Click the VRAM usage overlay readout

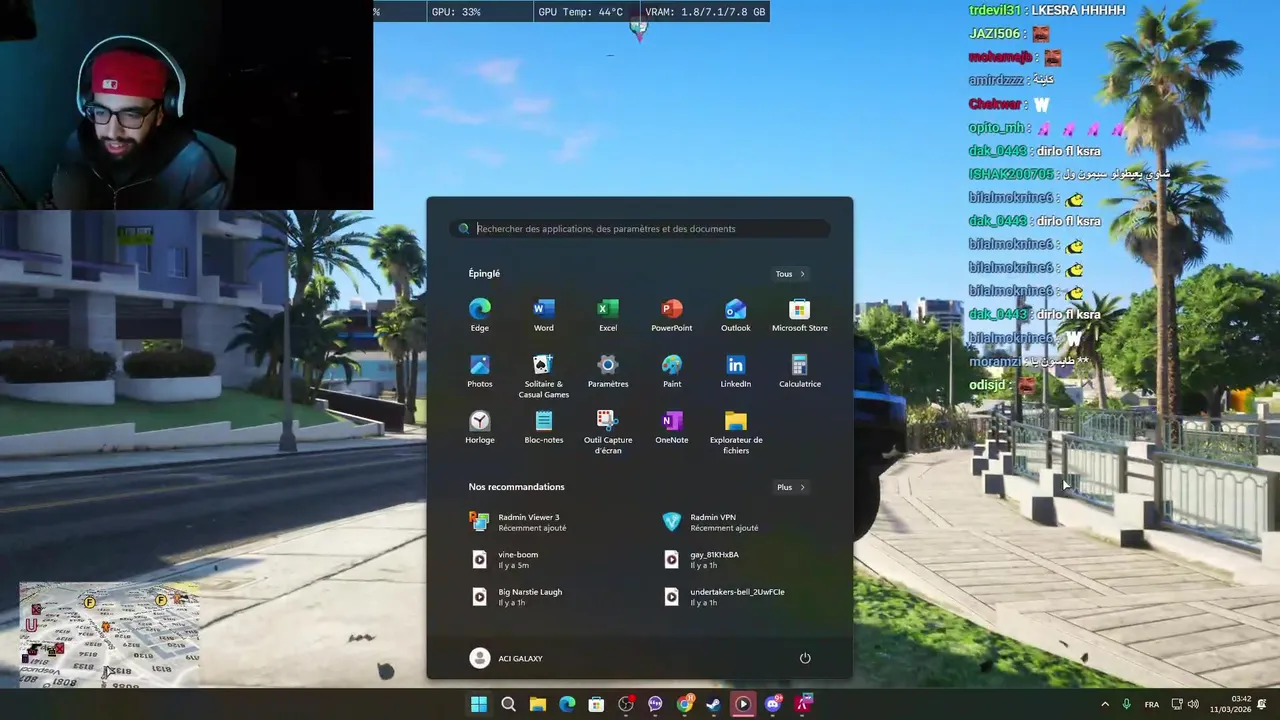[705, 12]
